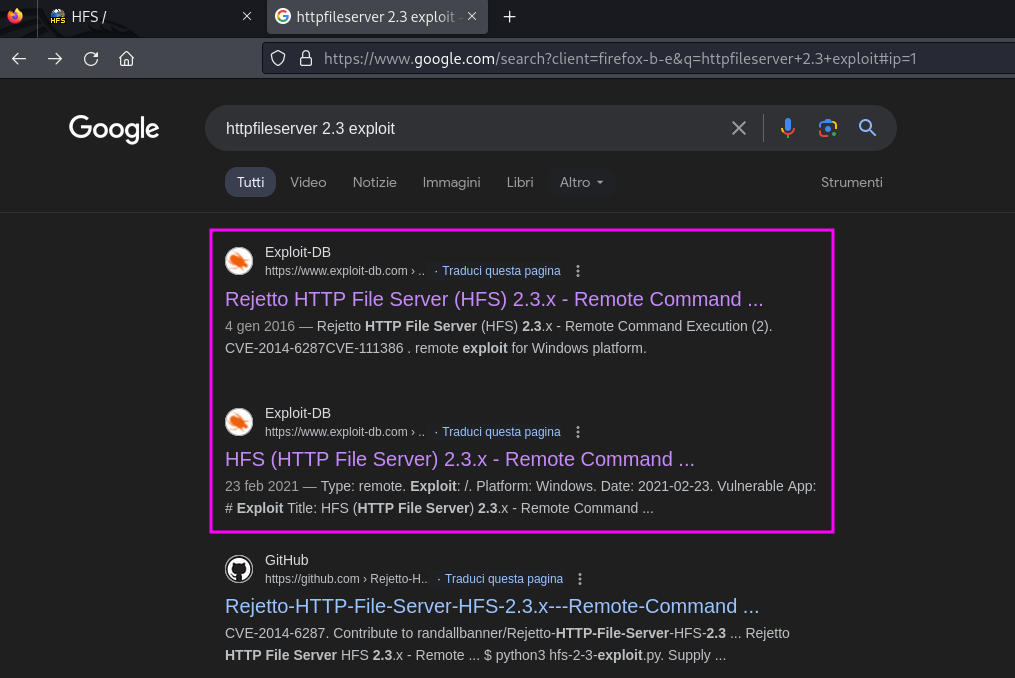Image resolution: width=1015 pixels, height=678 pixels.
Task: Select the Tutti results filter
Action: coord(251,183)
